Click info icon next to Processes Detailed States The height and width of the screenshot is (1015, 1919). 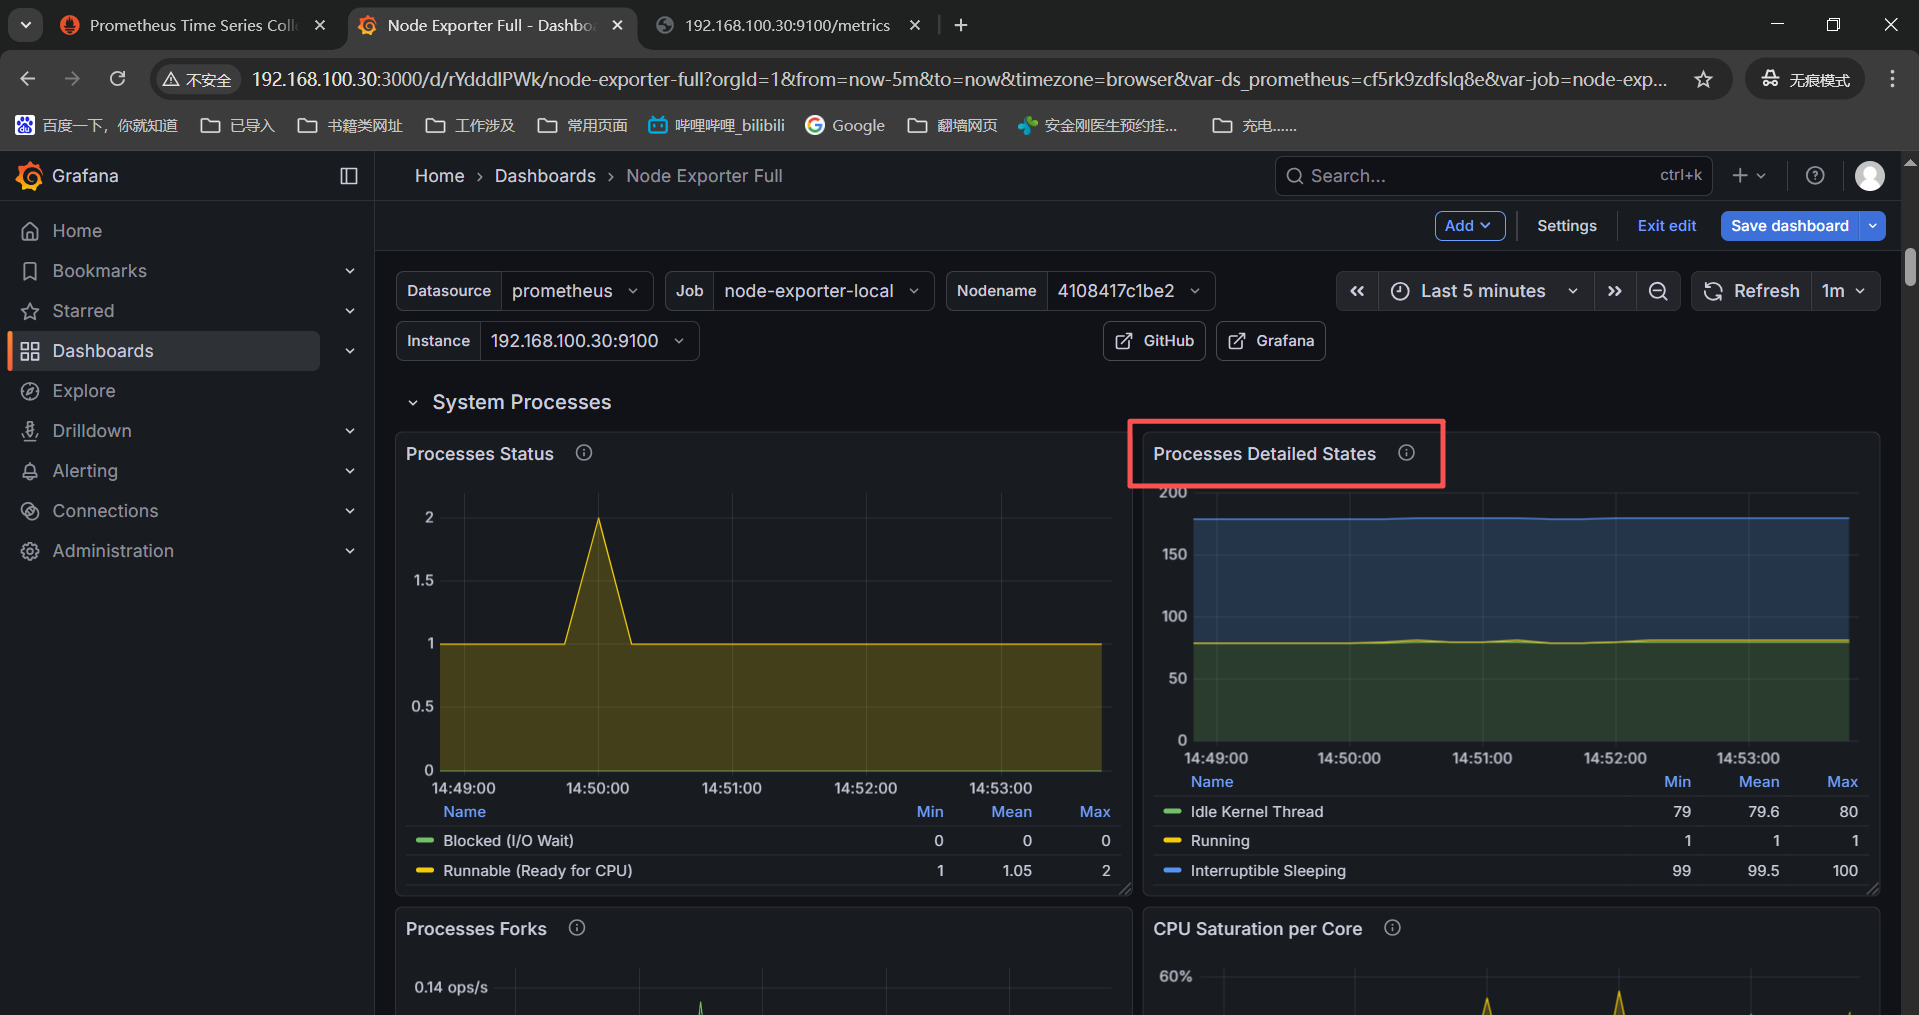click(x=1406, y=453)
